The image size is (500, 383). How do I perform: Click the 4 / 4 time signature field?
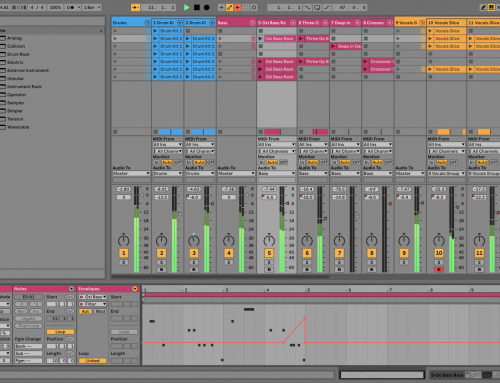point(37,7)
